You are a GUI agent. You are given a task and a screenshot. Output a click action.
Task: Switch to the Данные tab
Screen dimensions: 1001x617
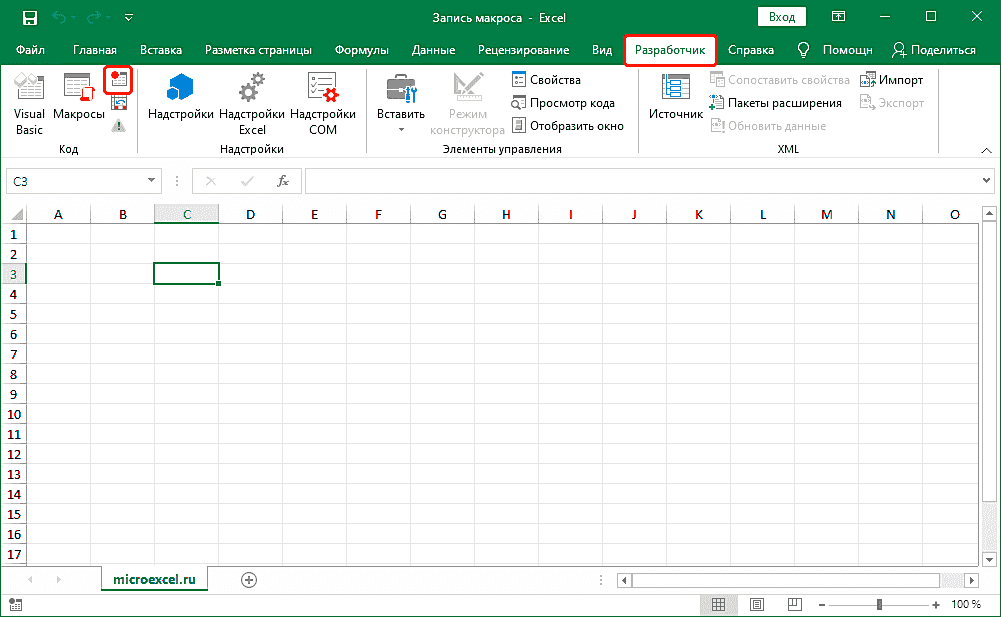[x=433, y=50]
